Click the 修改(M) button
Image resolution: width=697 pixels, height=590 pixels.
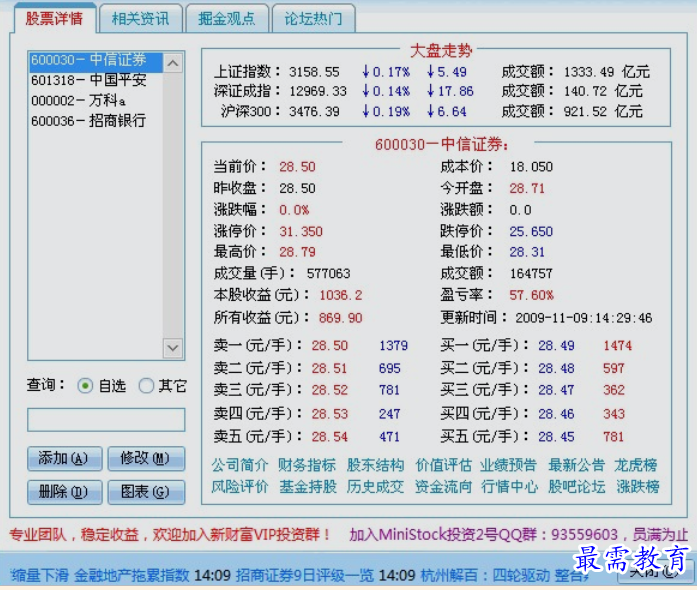click(146, 458)
